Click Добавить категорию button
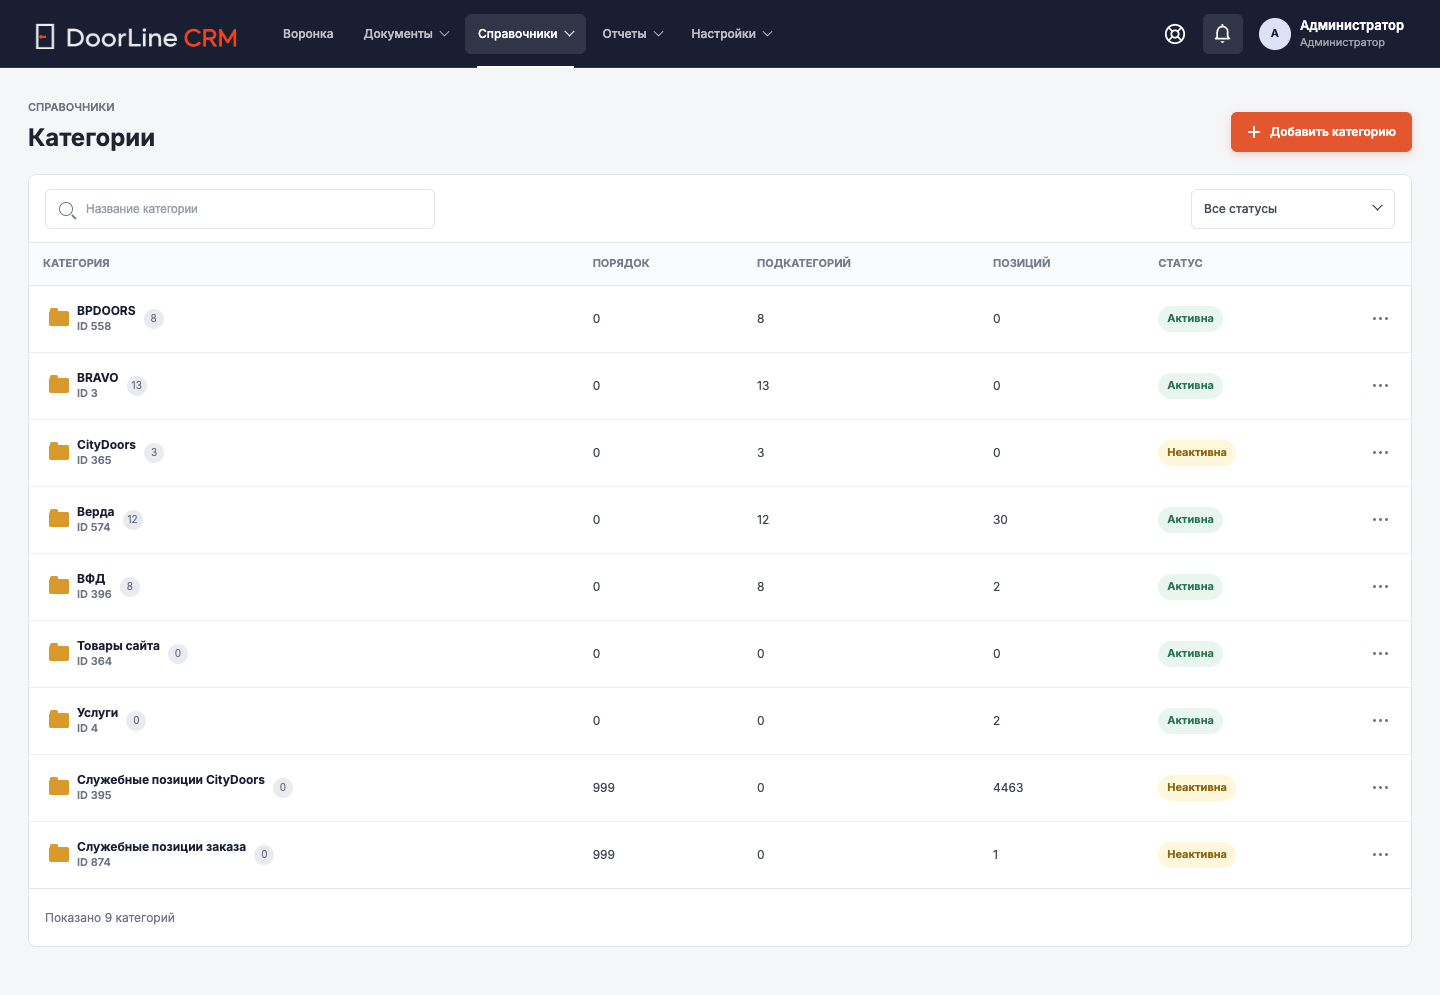Viewport: 1440px width, 995px height. click(1321, 132)
